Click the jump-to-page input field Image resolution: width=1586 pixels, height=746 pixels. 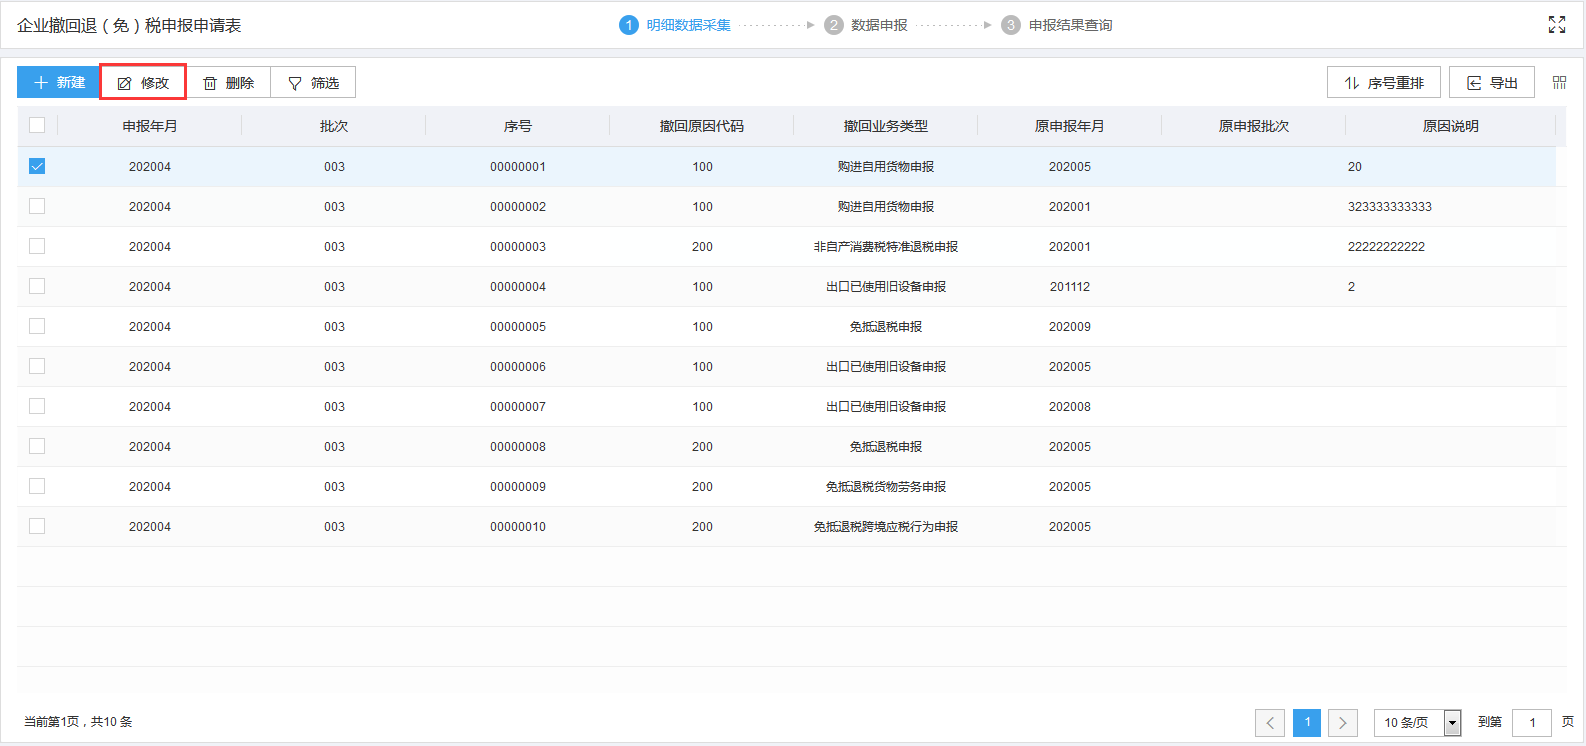point(1531,722)
